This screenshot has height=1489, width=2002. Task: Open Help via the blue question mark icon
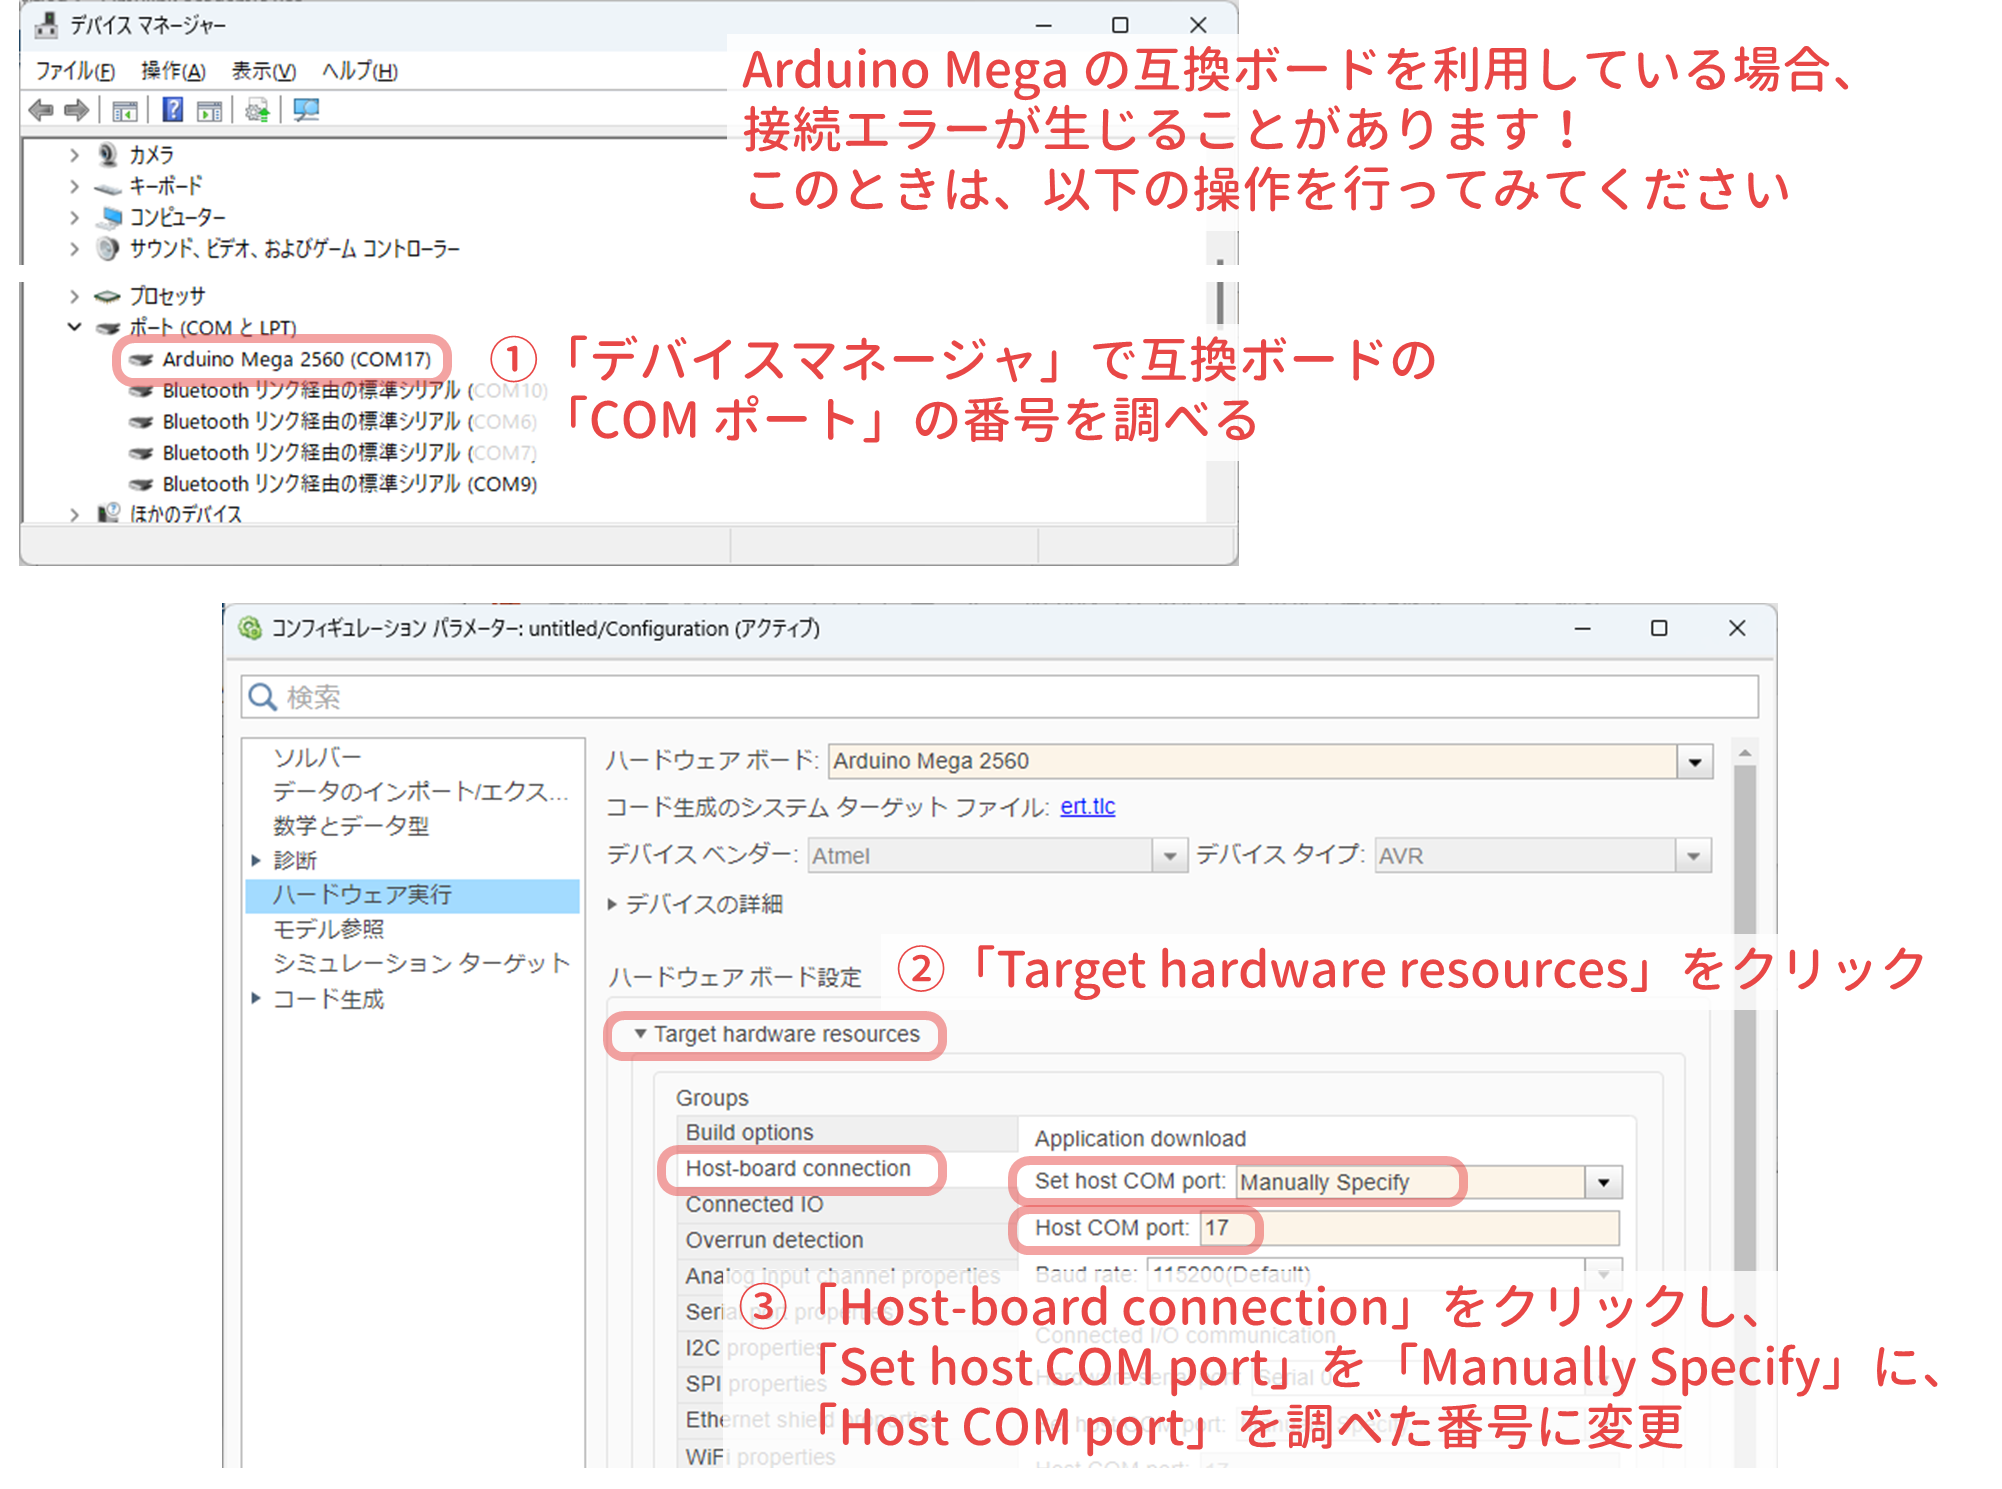point(172,110)
